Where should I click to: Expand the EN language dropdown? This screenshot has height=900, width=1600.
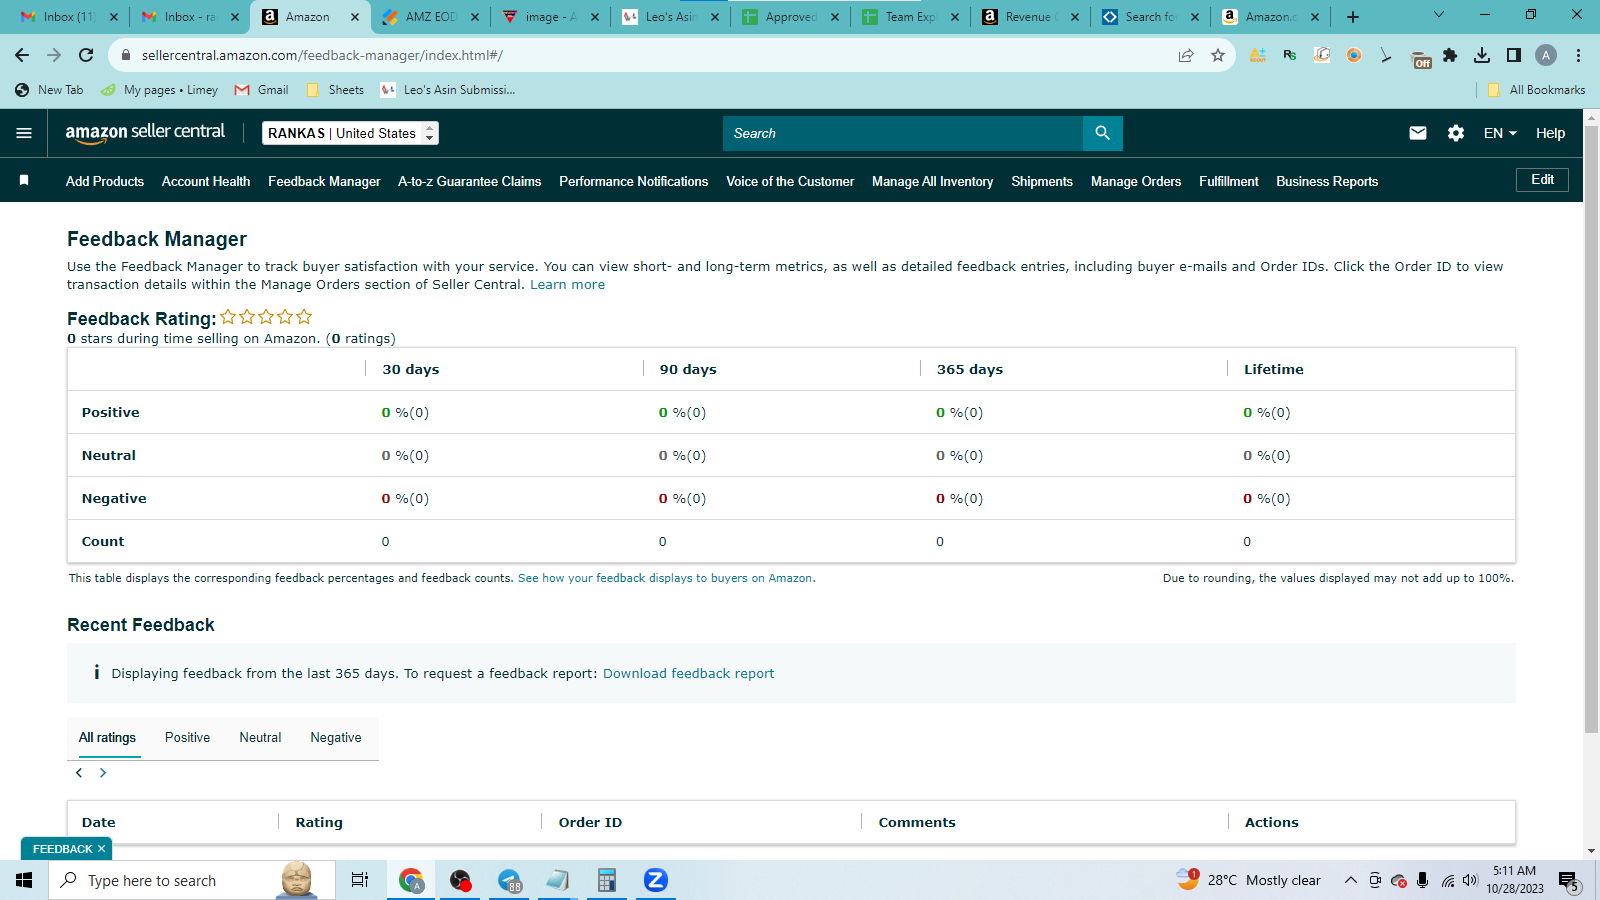coord(1500,133)
